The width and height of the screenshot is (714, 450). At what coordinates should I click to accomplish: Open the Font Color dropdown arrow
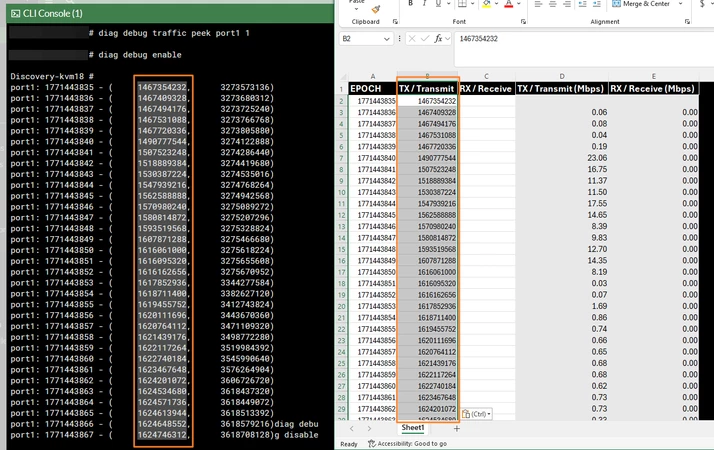coord(519,4)
